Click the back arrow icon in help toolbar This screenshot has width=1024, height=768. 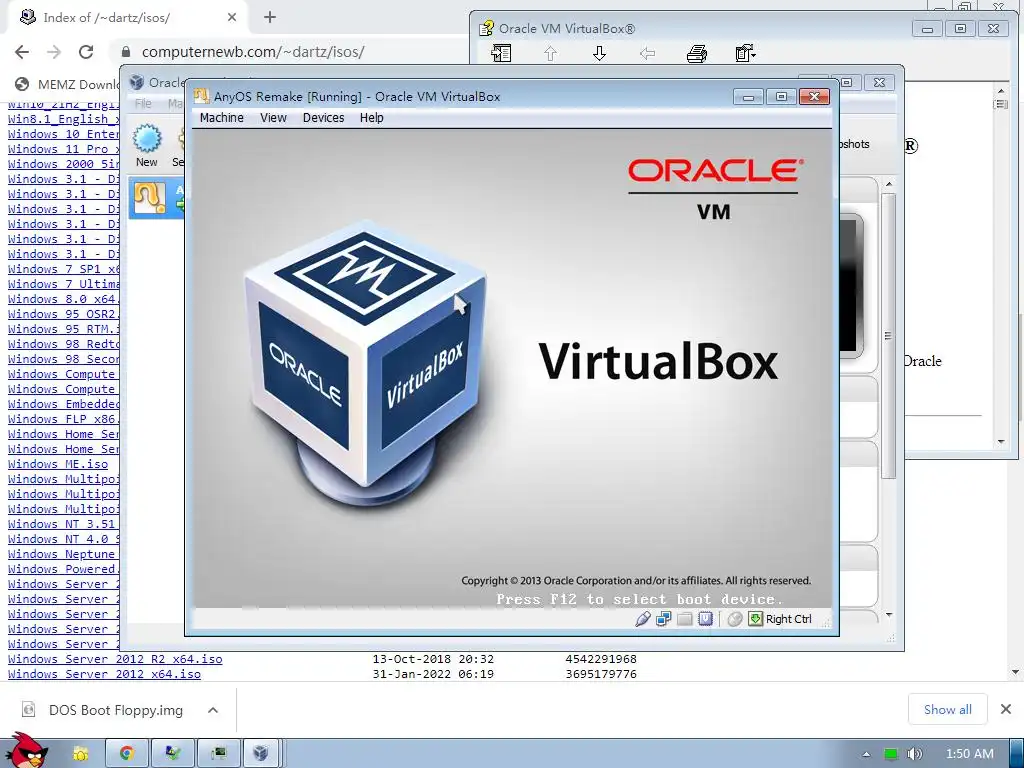click(x=647, y=54)
